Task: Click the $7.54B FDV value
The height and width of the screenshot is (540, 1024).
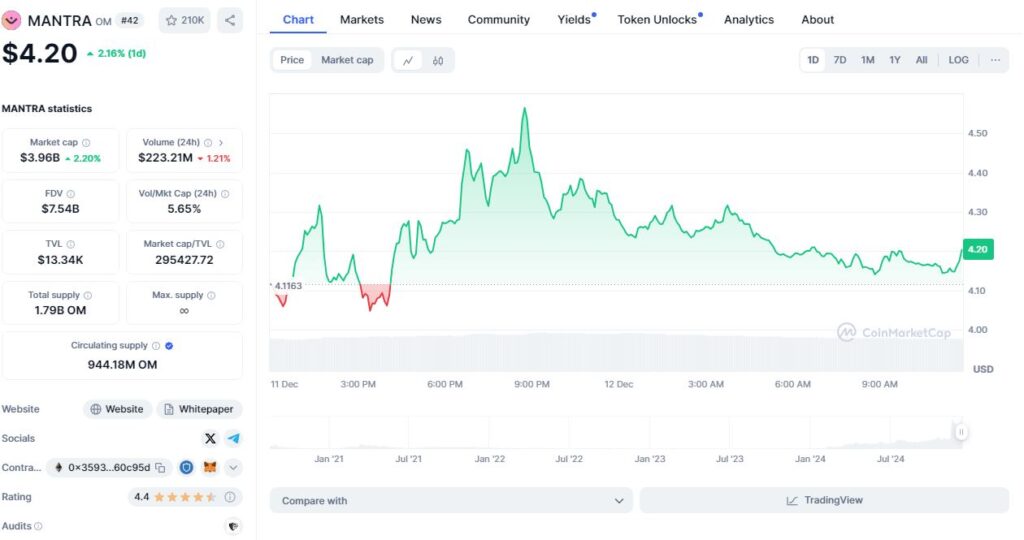Action: click(60, 209)
